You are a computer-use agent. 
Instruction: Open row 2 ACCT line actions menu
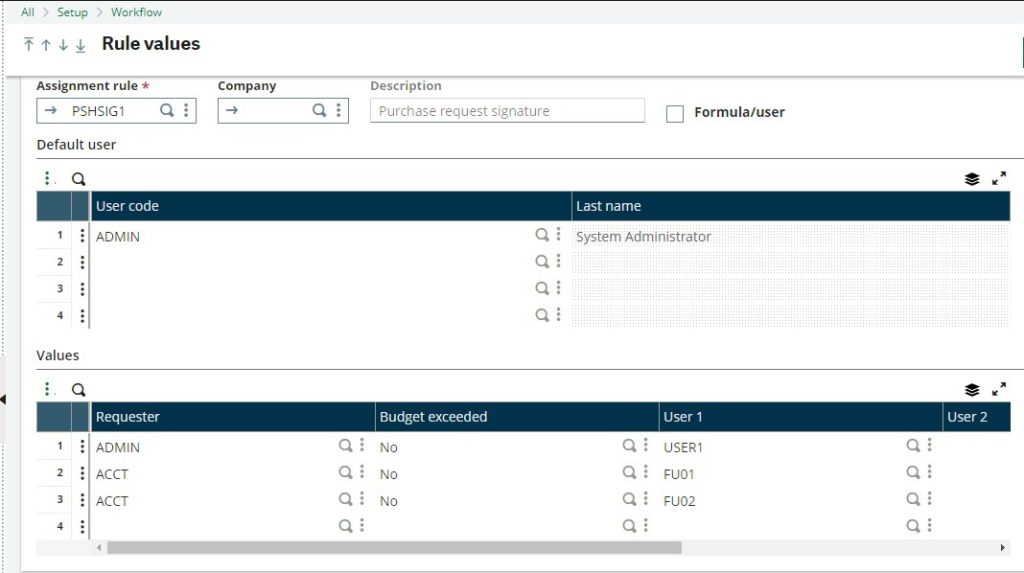click(82, 473)
